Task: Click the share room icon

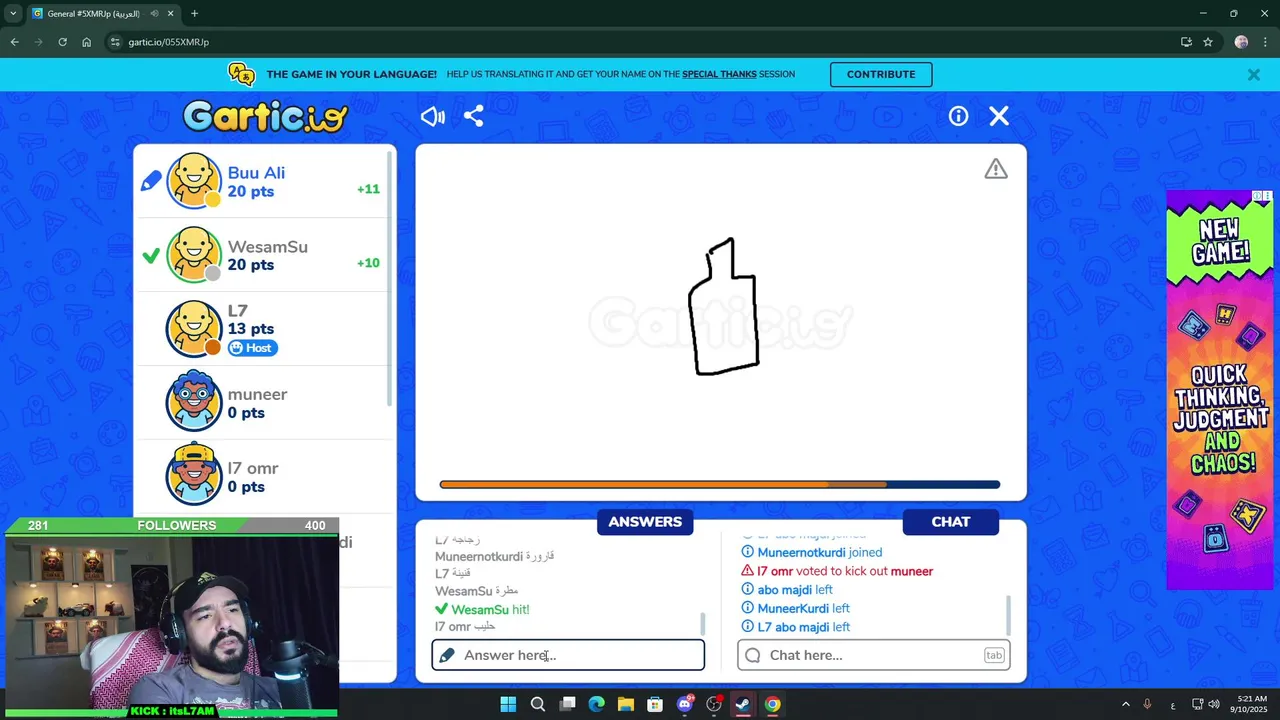Action: (474, 117)
